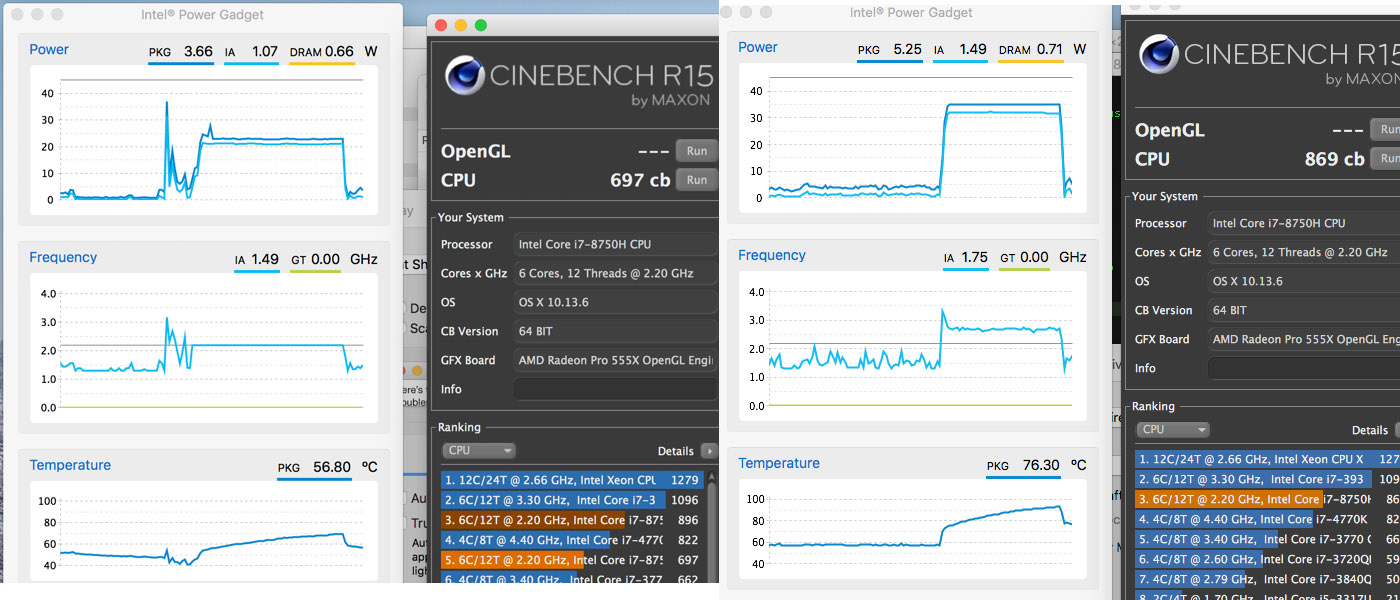Screen dimensions: 1400x600
Task: Click DRAM power value 0.66
Action: [x=340, y=51]
